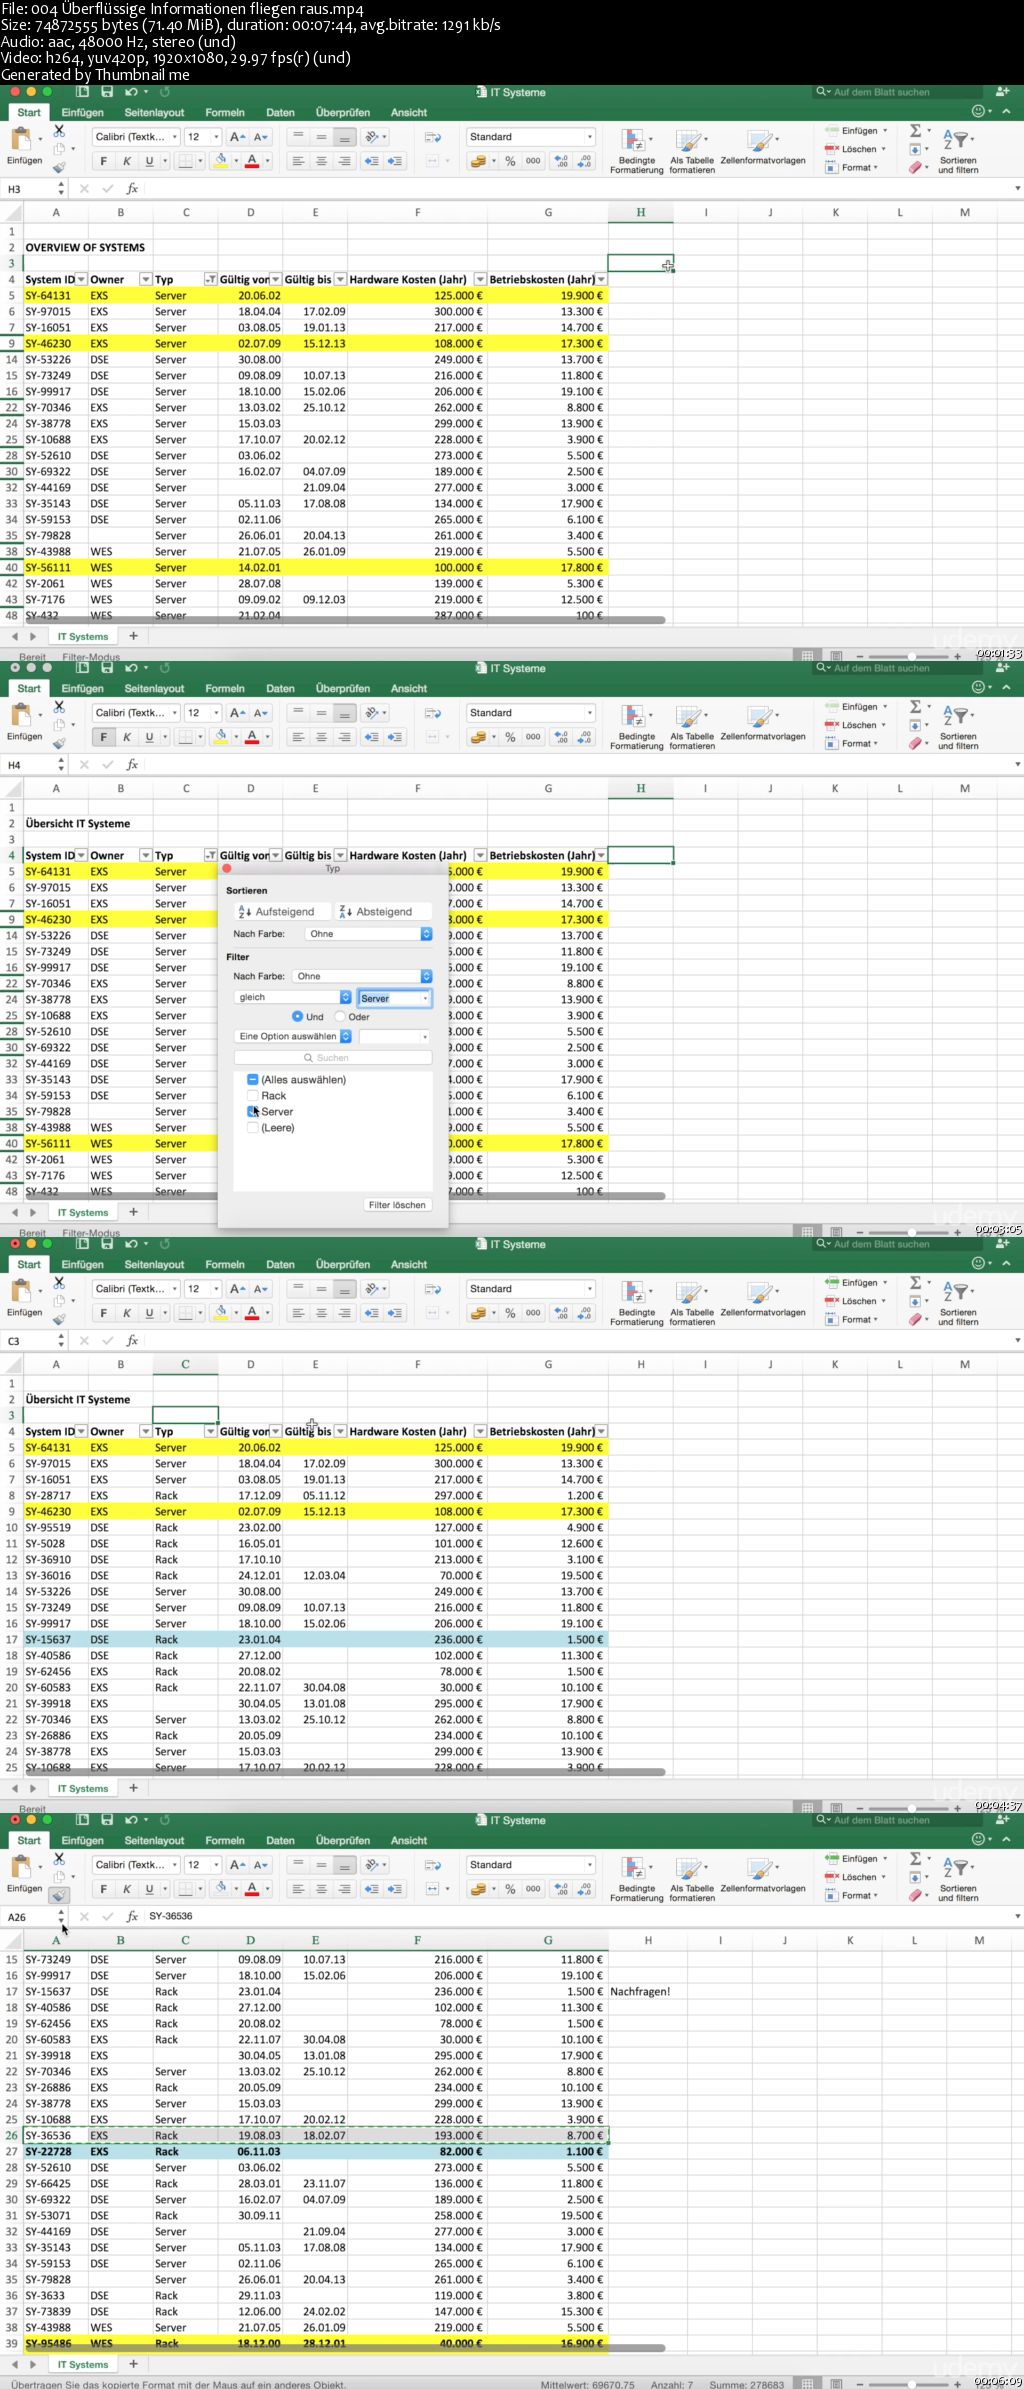Click borders icon in window with Typ popup

[x=185, y=737]
